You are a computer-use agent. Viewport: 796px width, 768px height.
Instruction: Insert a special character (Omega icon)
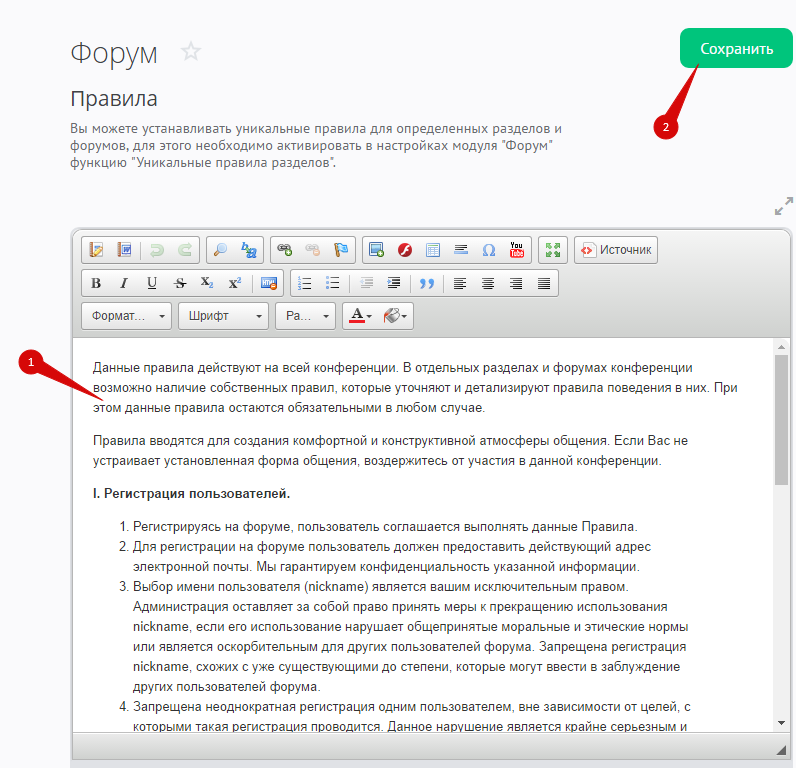489,250
